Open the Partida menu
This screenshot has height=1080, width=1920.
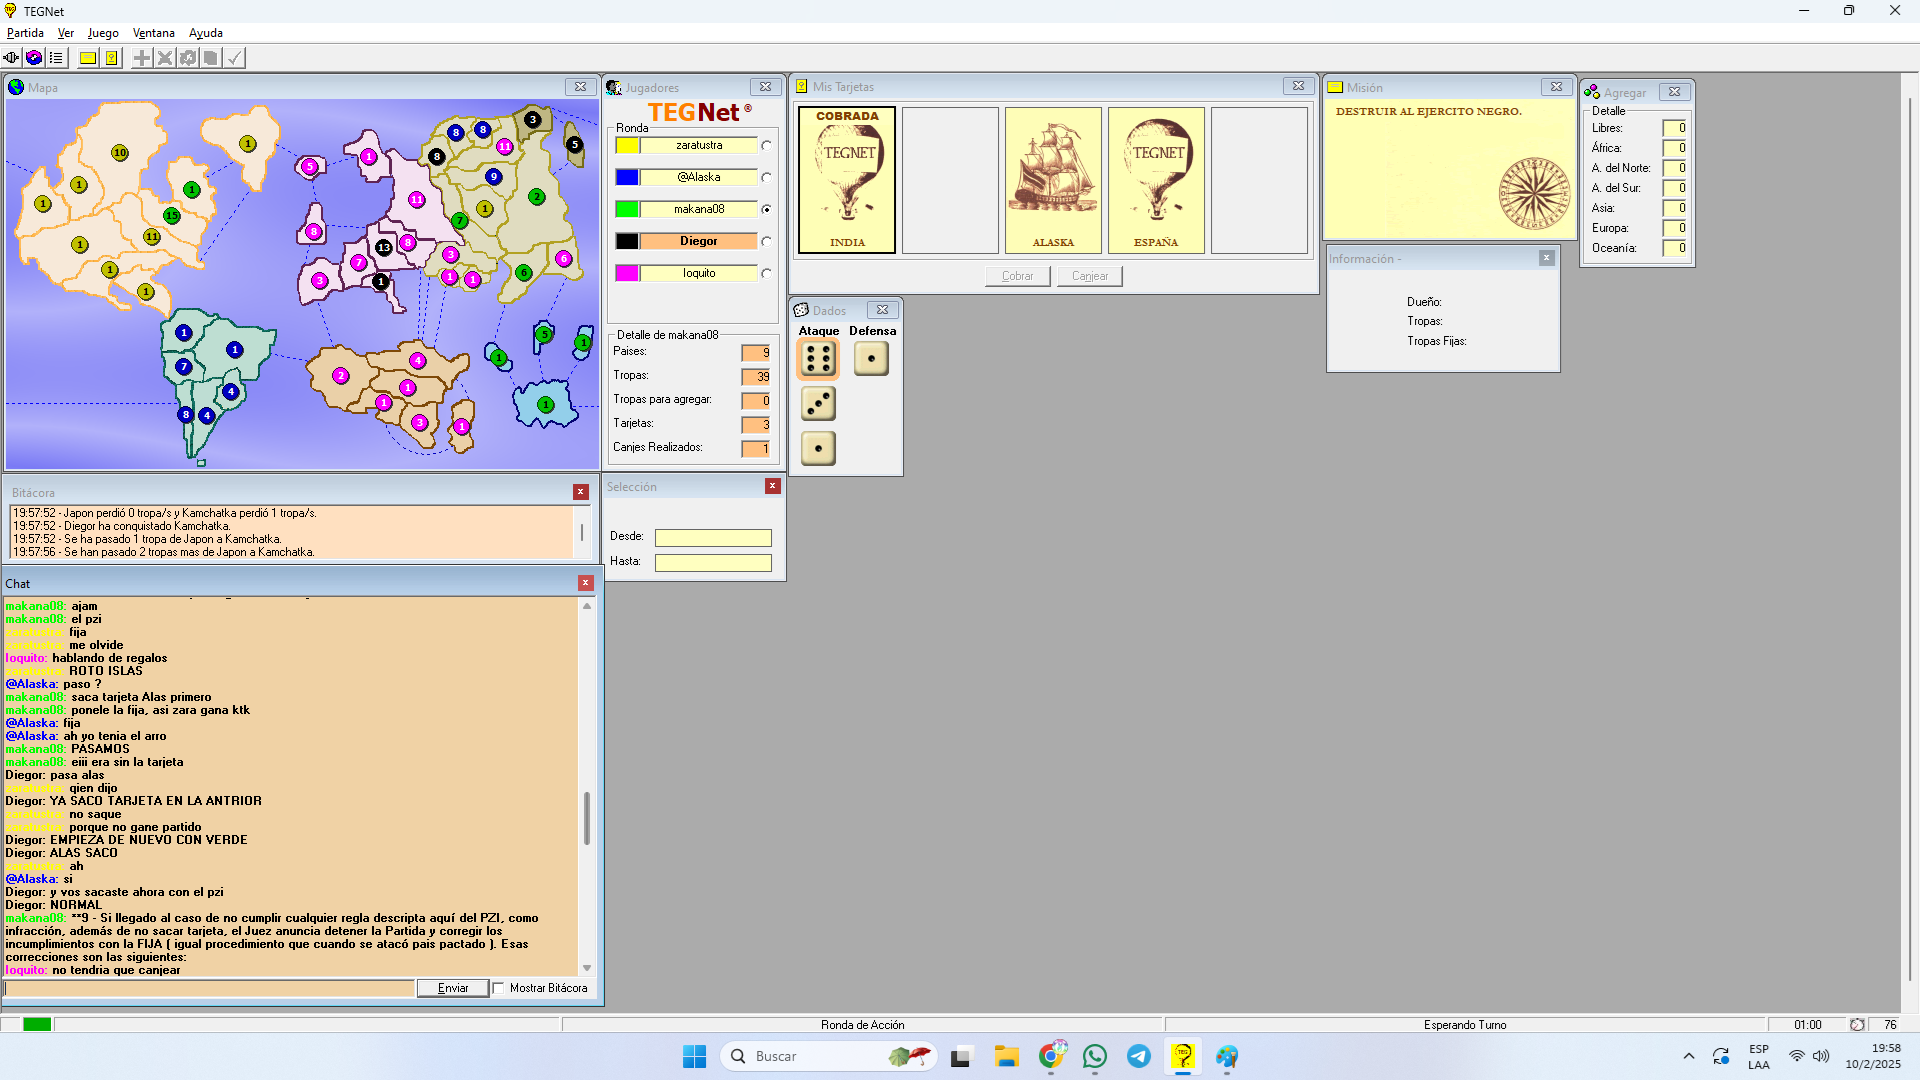(25, 33)
